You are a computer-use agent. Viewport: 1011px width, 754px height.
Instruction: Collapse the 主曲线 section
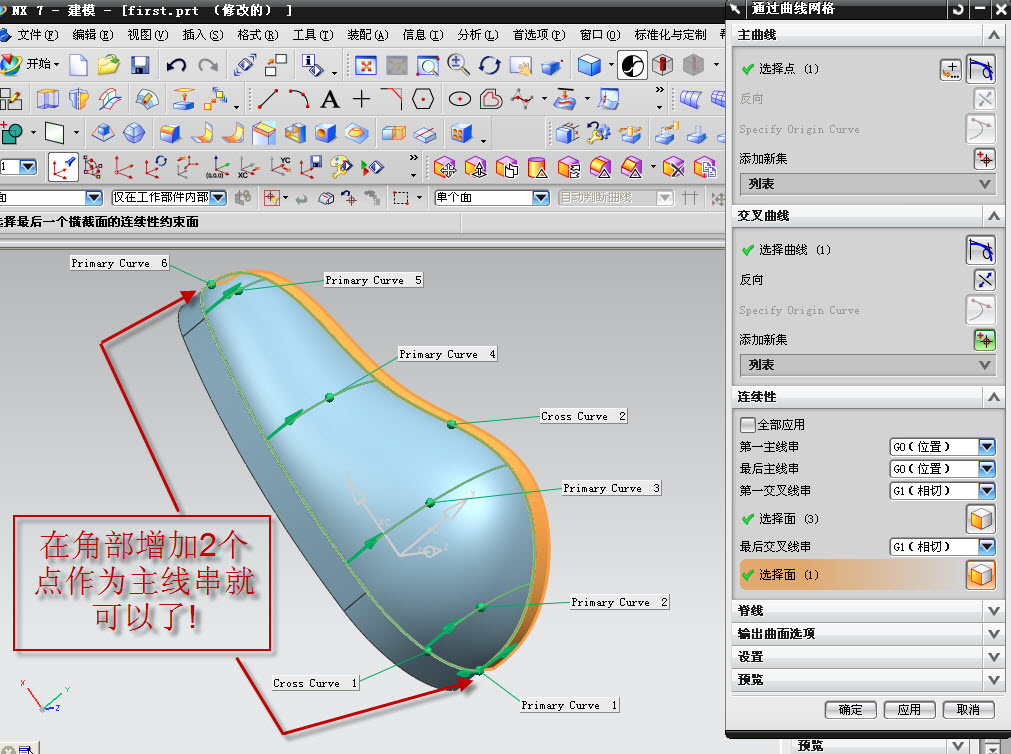pos(994,35)
